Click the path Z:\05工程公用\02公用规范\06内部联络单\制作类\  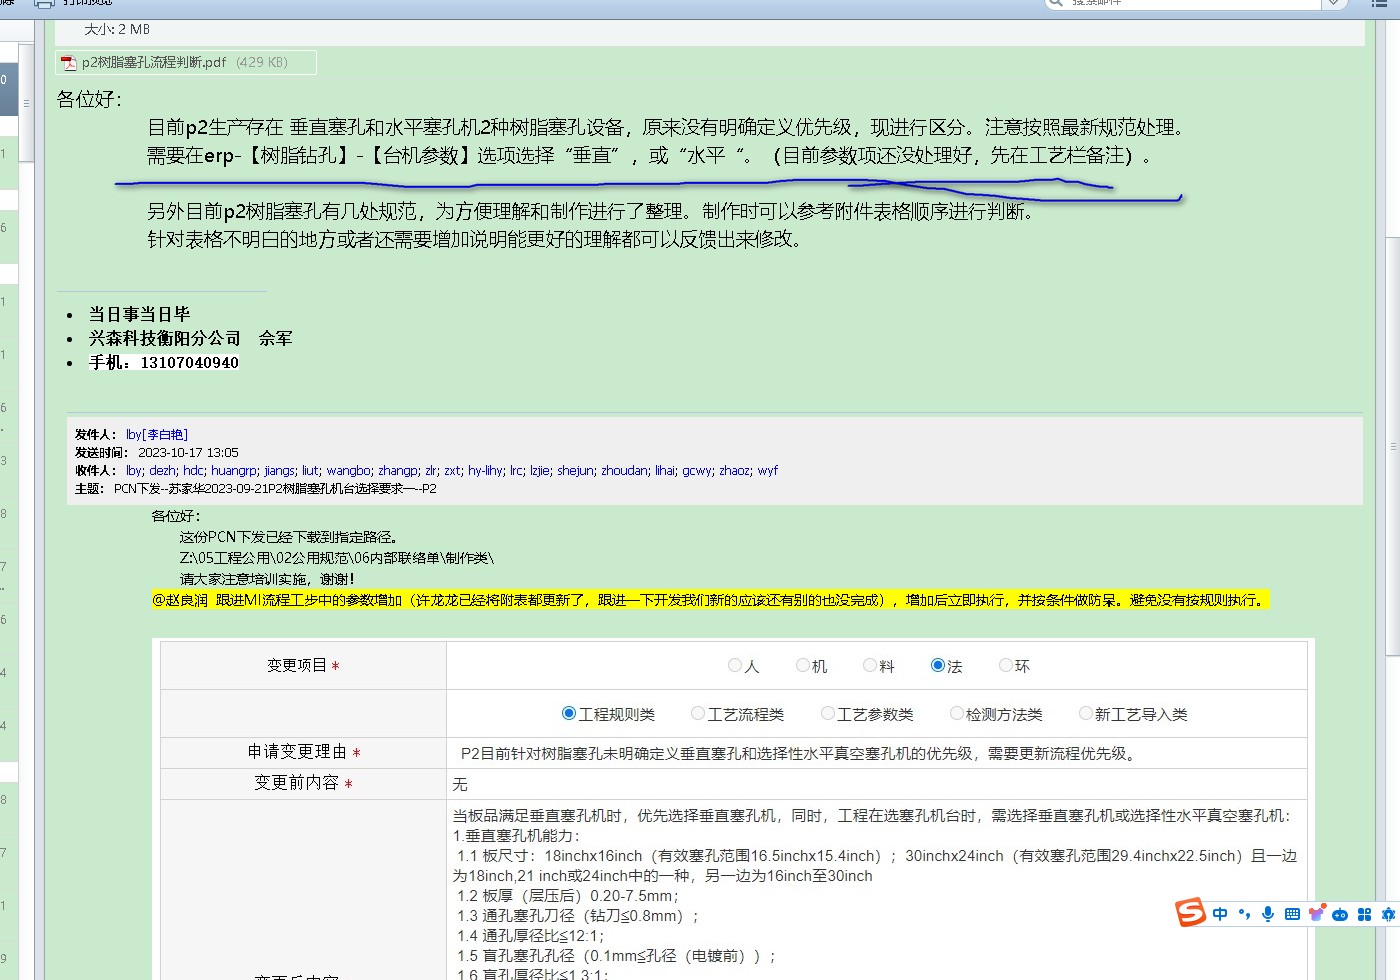tap(337, 558)
